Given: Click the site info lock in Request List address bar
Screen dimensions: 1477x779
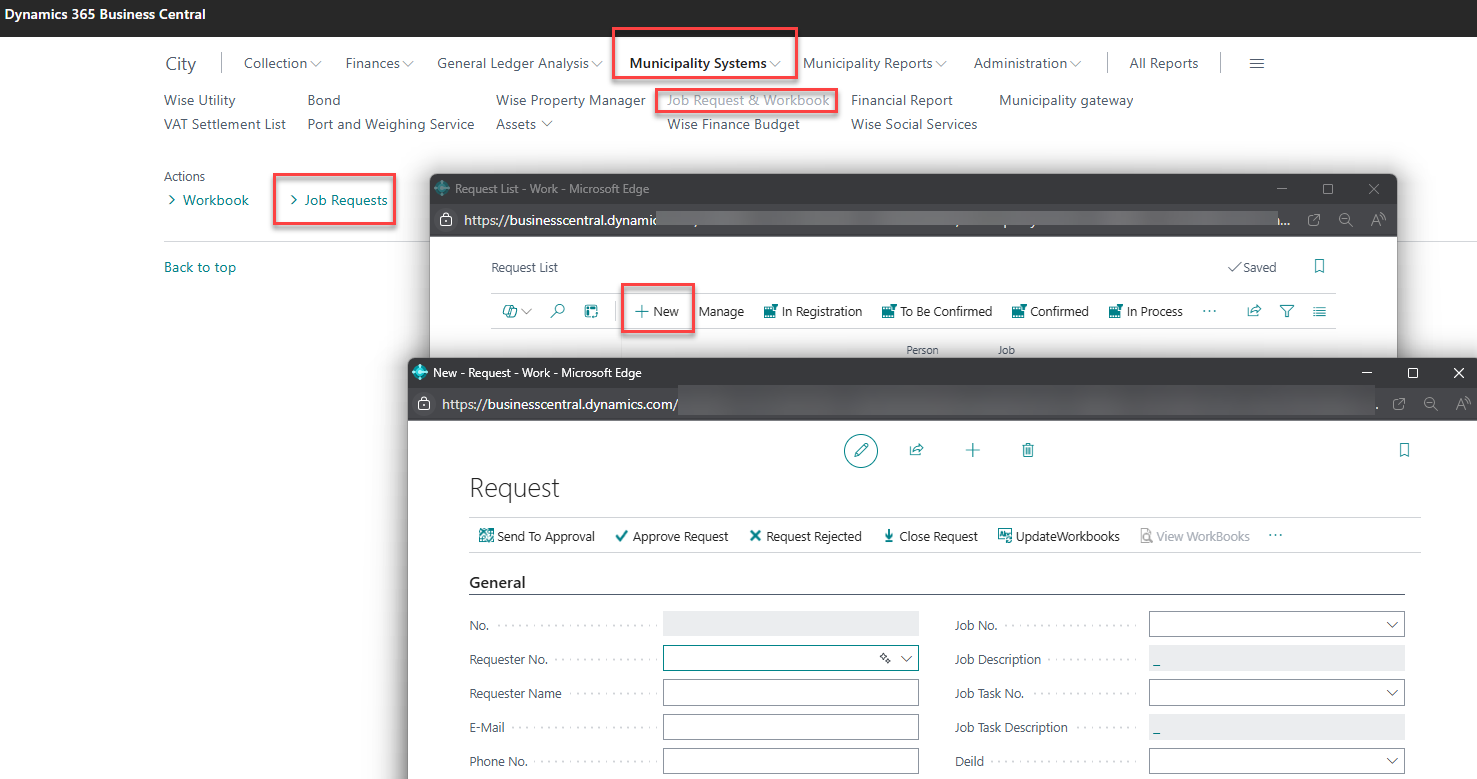Looking at the screenshot, I should coord(446,220).
